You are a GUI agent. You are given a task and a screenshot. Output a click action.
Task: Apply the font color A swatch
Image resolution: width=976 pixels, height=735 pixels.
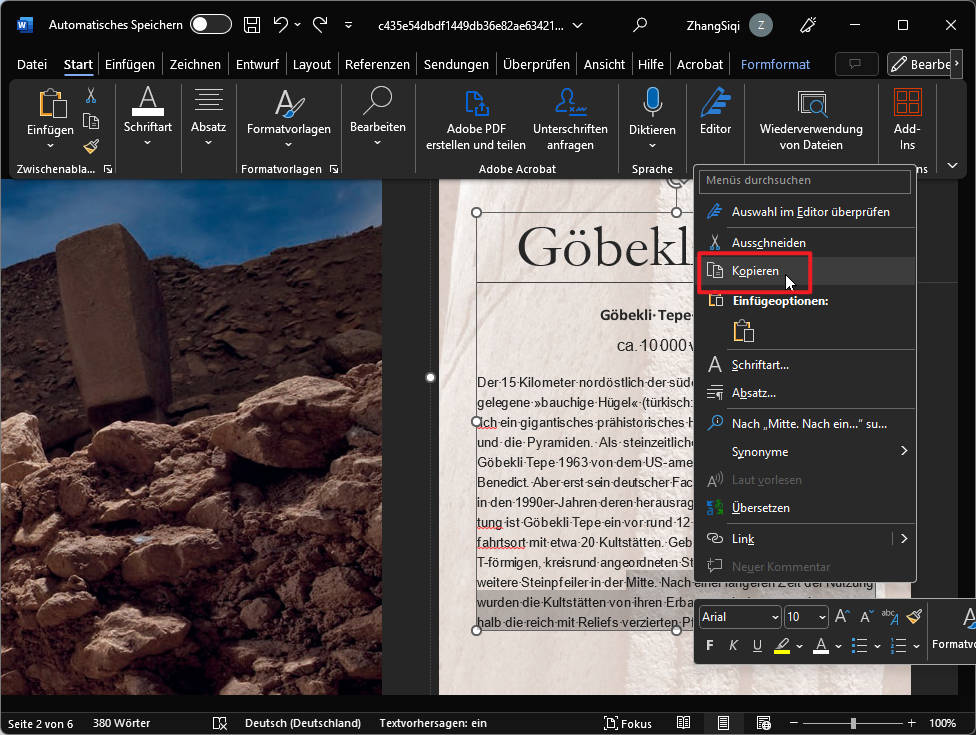pos(821,645)
